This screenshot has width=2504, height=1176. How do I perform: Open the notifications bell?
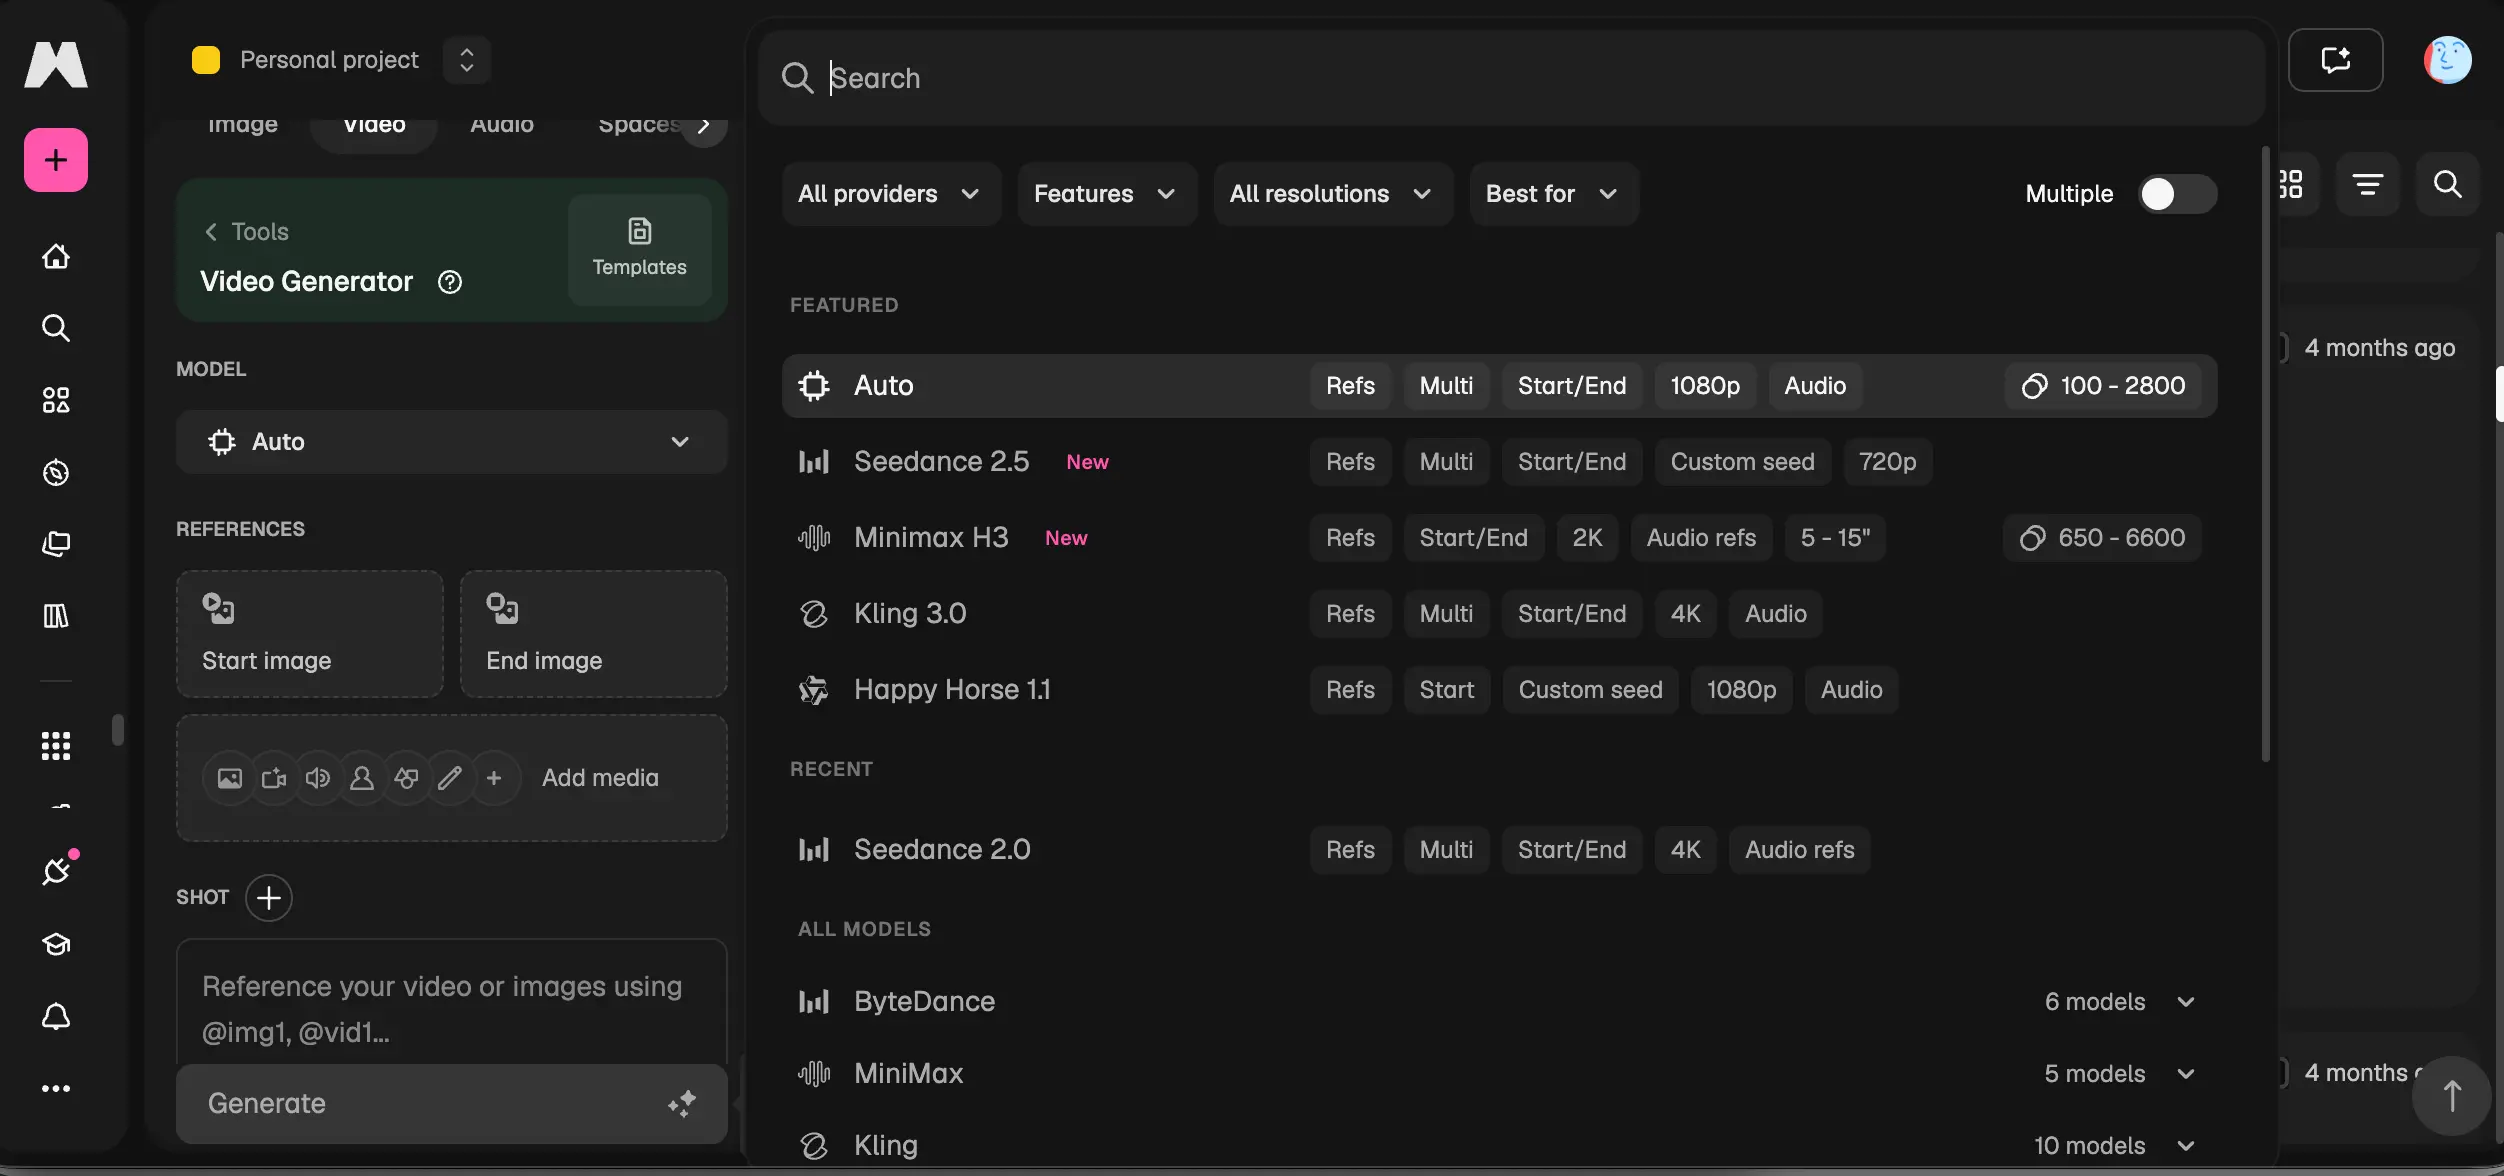tap(56, 1016)
